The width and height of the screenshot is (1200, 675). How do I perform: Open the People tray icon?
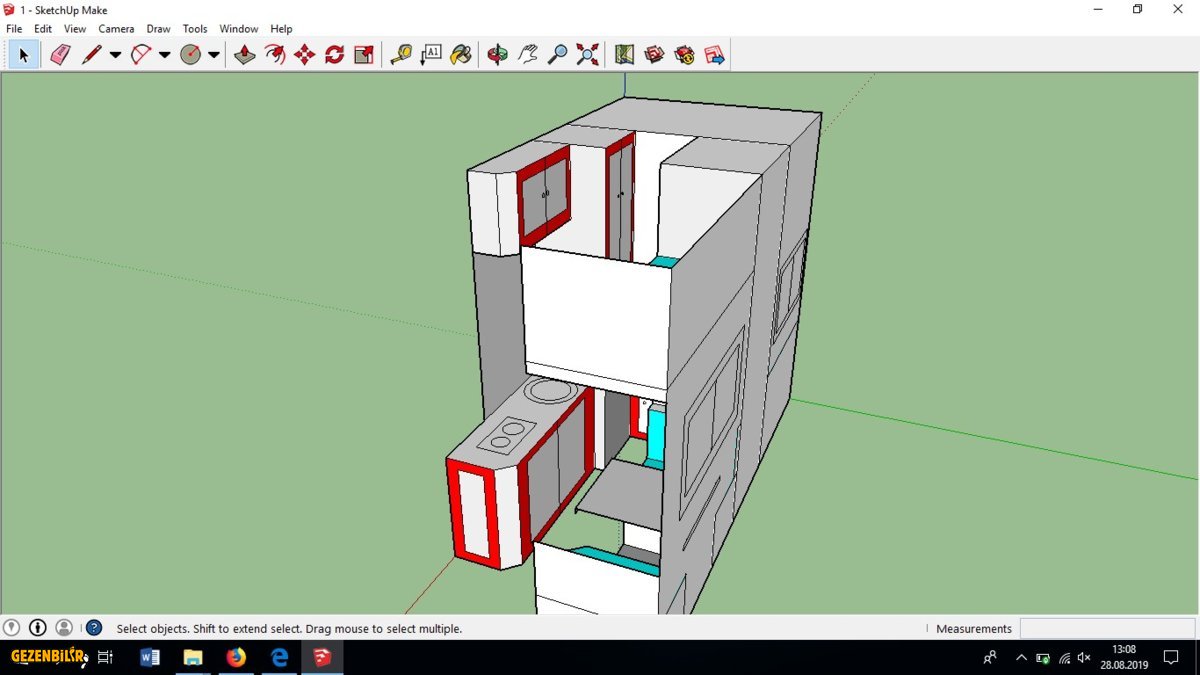990,657
